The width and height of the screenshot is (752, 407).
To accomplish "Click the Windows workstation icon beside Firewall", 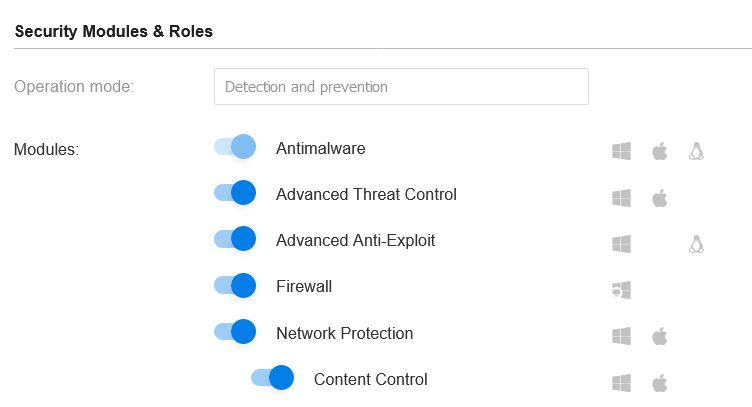I will 622,290.
